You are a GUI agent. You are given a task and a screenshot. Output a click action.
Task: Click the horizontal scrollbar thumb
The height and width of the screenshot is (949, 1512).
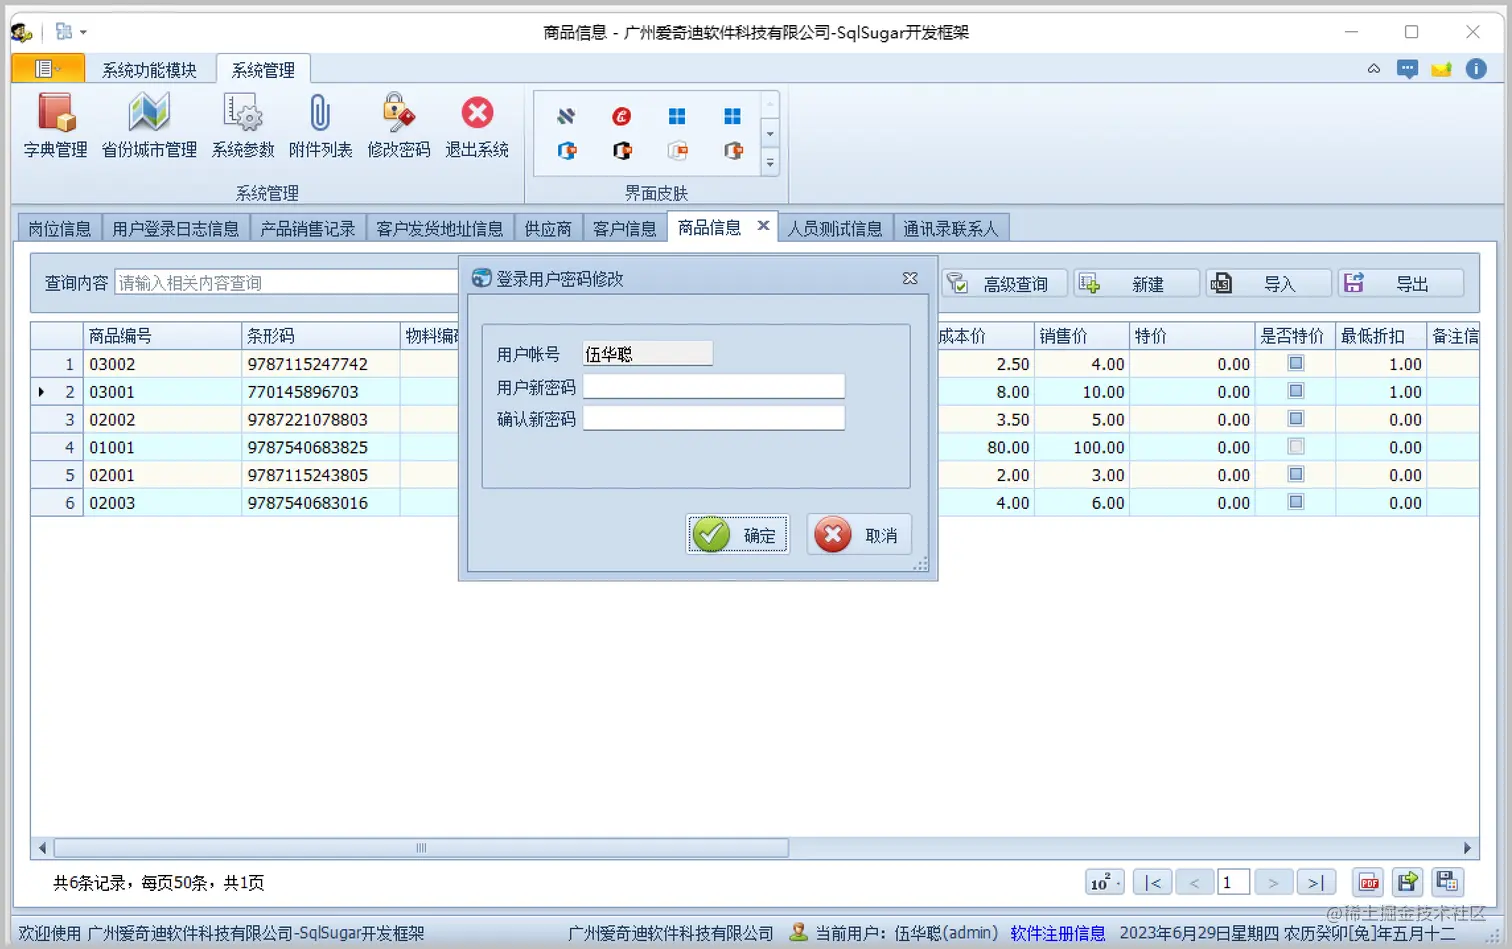[421, 848]
